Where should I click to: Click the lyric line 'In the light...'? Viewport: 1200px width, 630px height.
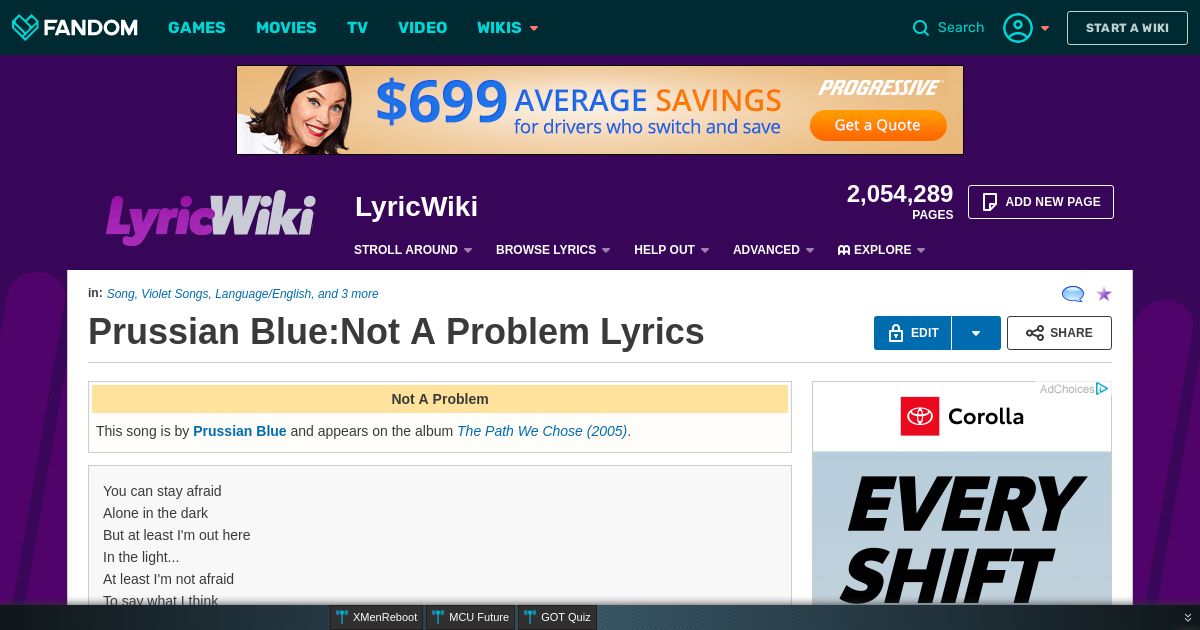pos(141,557)
